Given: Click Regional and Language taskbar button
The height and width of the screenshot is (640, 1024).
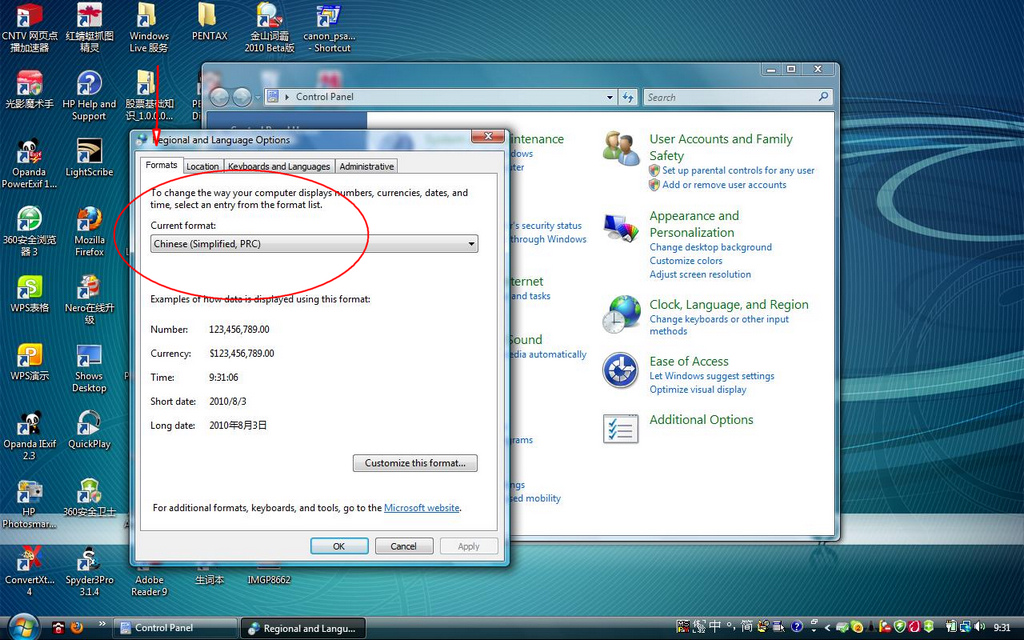Looking at the screenshot, I should pos(304,628).
